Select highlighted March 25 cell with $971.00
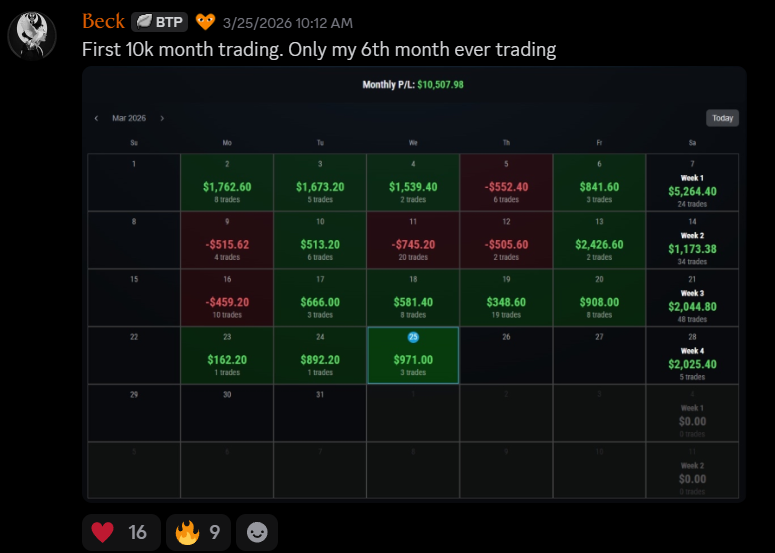The image size is (775, 553). (413, 355)
